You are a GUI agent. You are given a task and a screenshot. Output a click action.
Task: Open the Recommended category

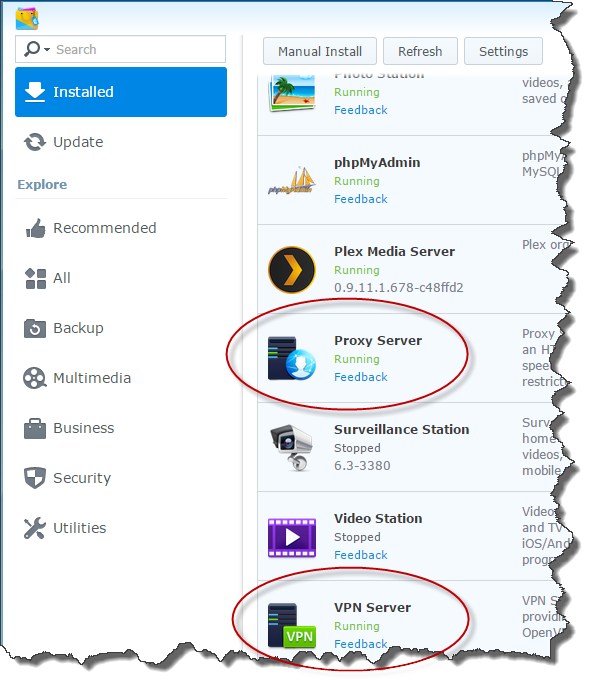[121, 228]
